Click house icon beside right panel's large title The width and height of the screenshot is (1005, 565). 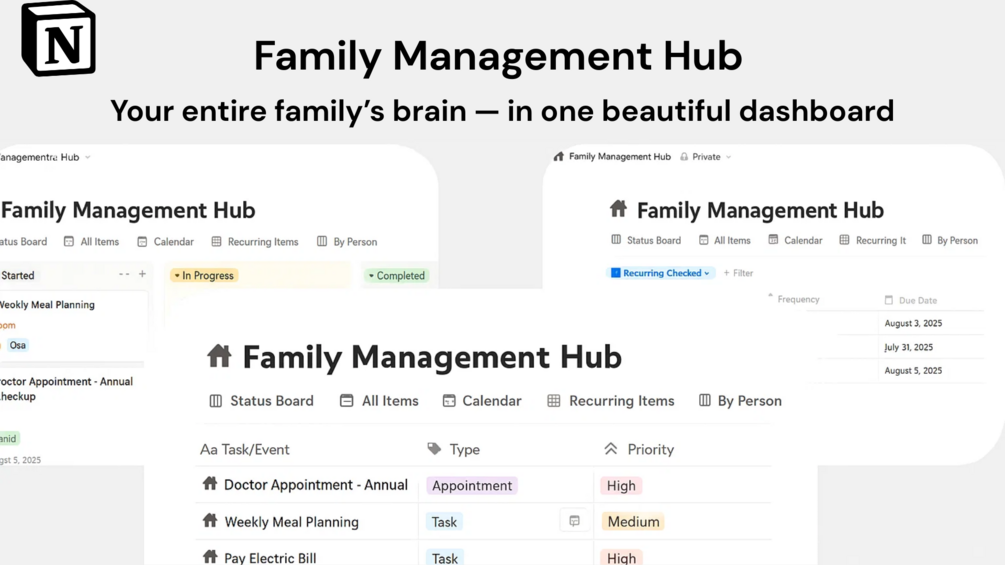619,208
